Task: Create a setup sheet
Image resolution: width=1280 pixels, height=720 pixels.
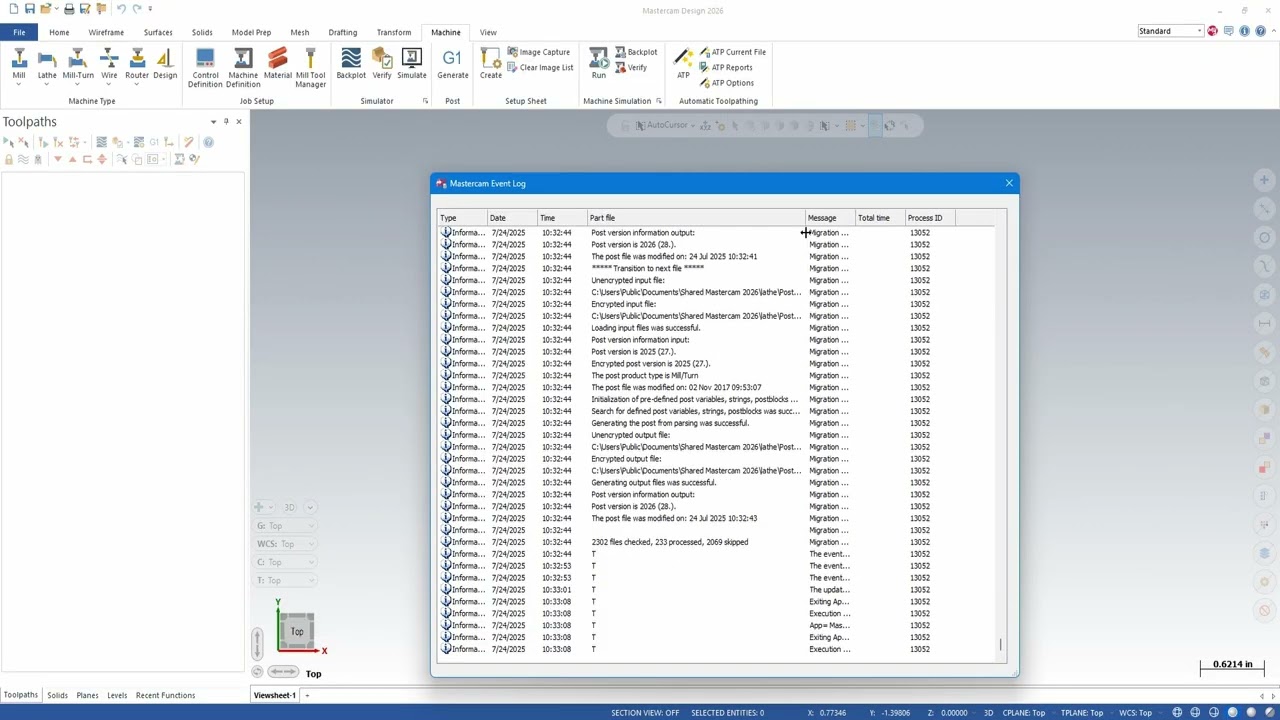Action: pyautogui.click(x=491, y=64)
